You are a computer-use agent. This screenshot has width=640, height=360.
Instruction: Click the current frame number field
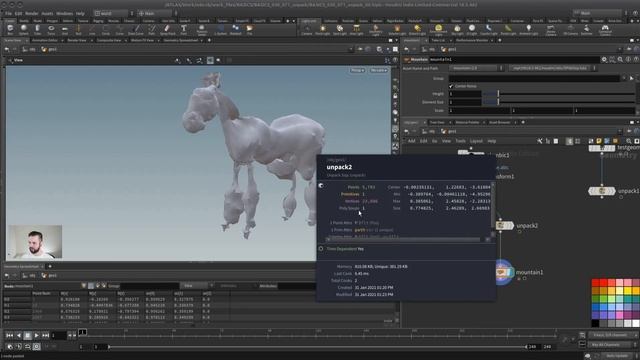[58, 335]
